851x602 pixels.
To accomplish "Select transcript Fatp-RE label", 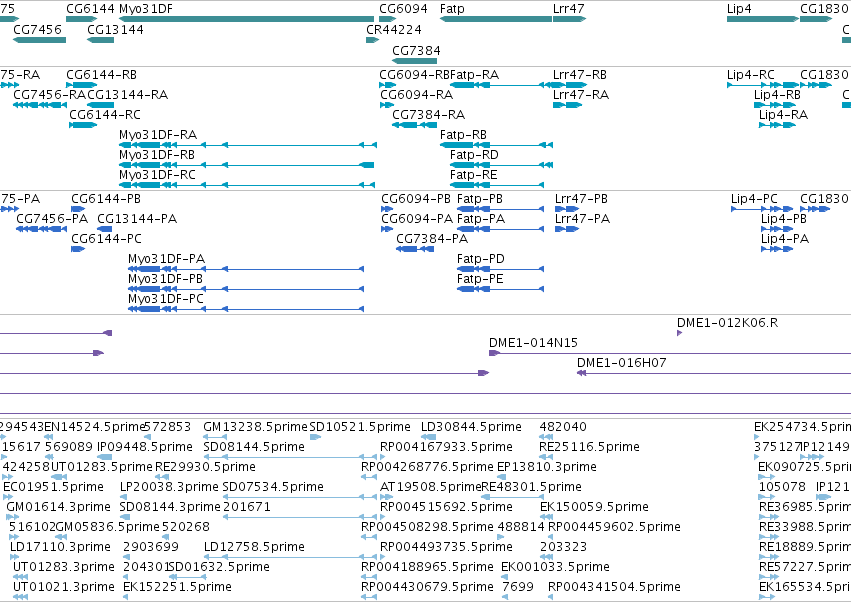I will (x=473, y=175).
